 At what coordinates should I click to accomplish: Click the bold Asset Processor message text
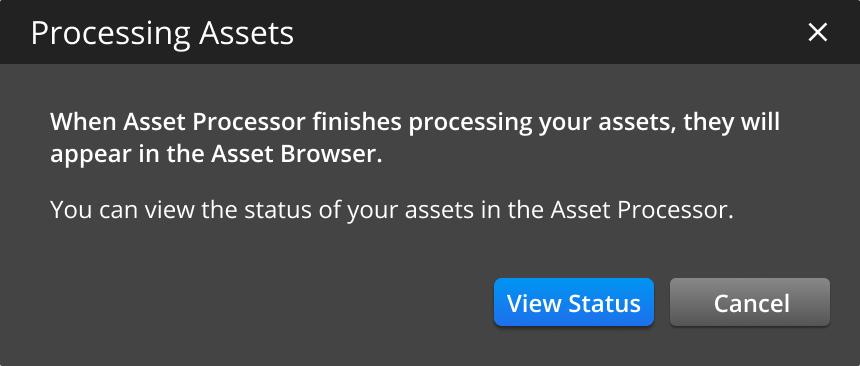pos(415,138)
